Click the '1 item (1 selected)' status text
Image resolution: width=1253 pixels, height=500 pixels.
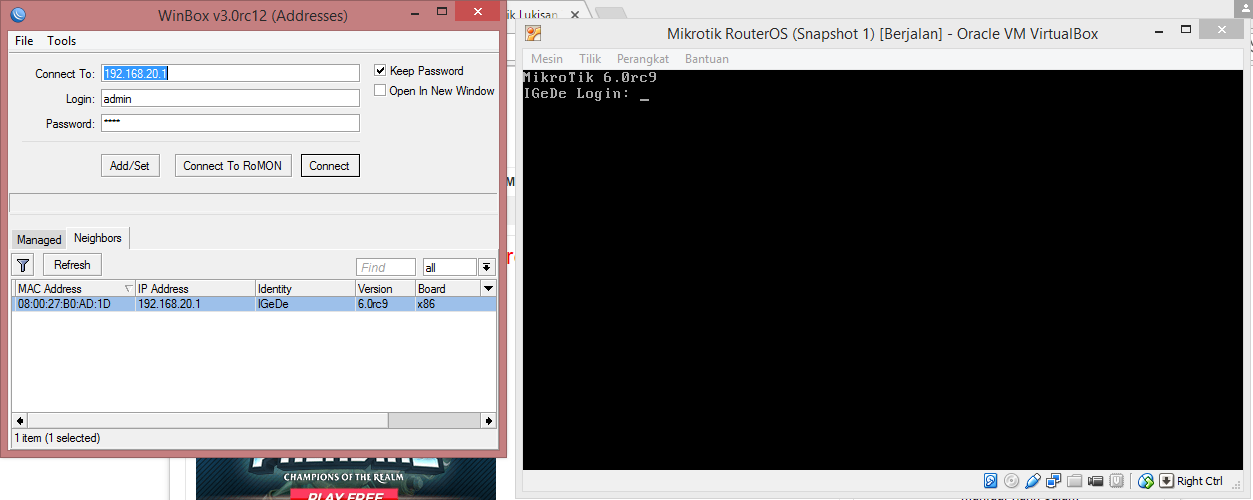tap(57, 438)
